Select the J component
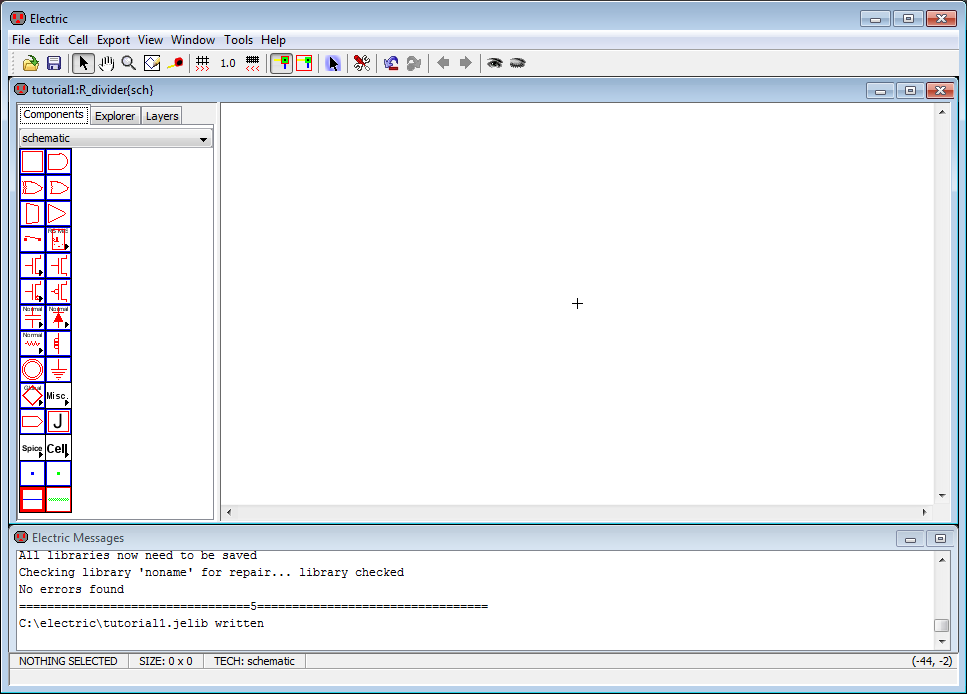The width and height of the screenshot is (967, 694). click(59, 422)
